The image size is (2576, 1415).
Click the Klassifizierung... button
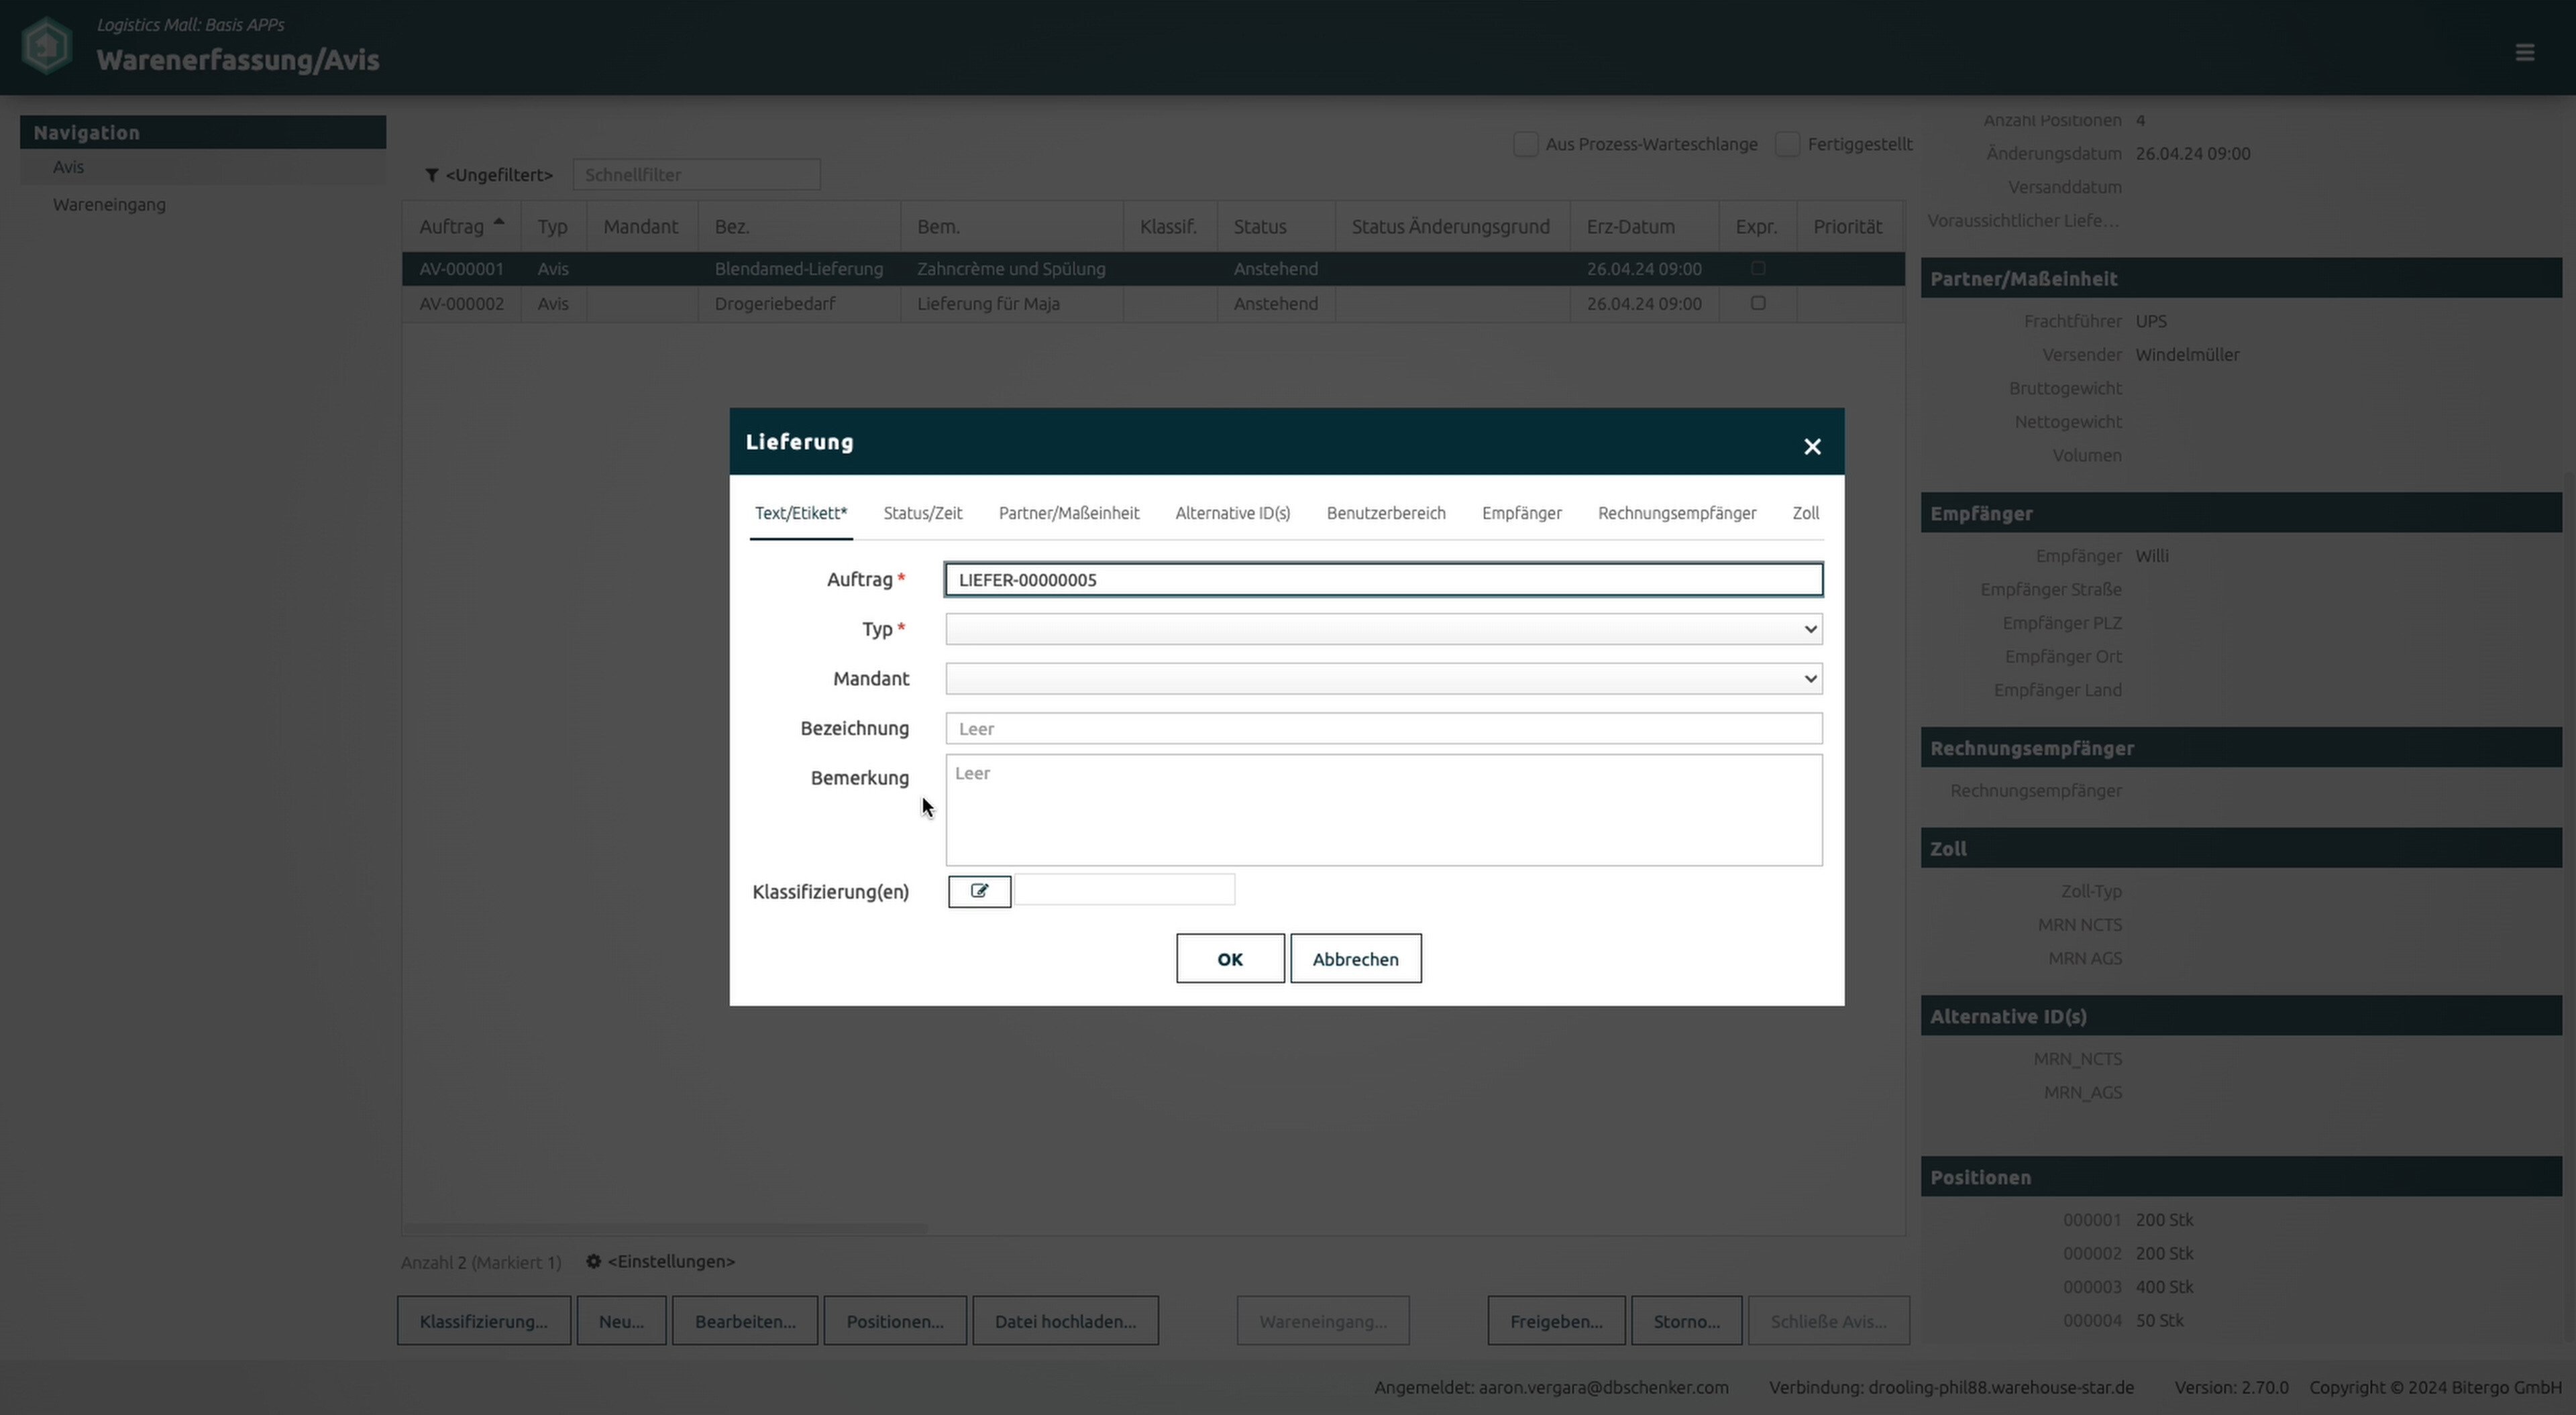tap(484, 1321)
